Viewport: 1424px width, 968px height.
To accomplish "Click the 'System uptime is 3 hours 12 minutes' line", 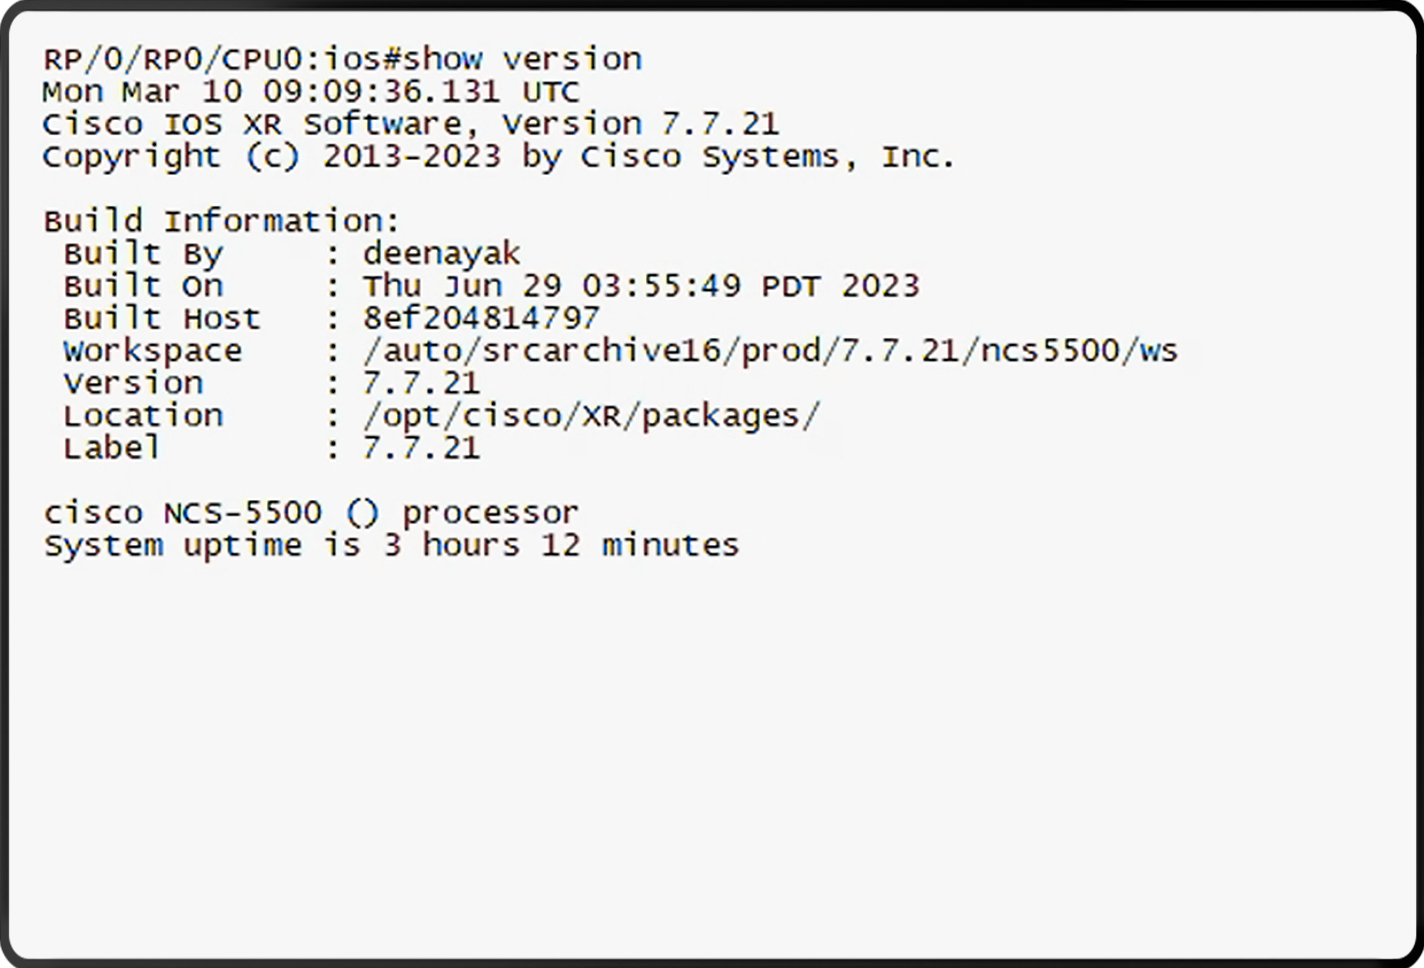I will pyautogui.click(x=391, y=546).
